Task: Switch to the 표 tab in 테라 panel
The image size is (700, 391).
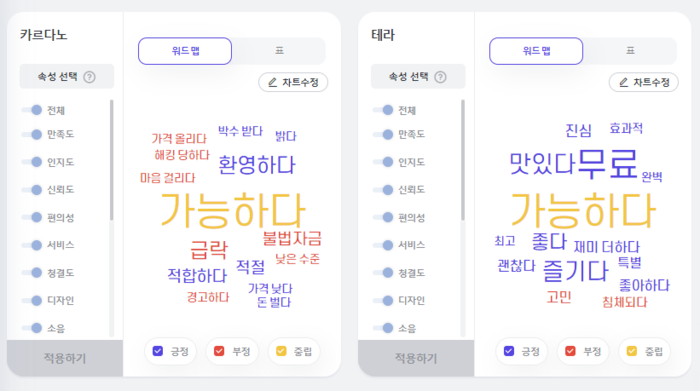Action: pyautogui.click(x=630, y=51)
